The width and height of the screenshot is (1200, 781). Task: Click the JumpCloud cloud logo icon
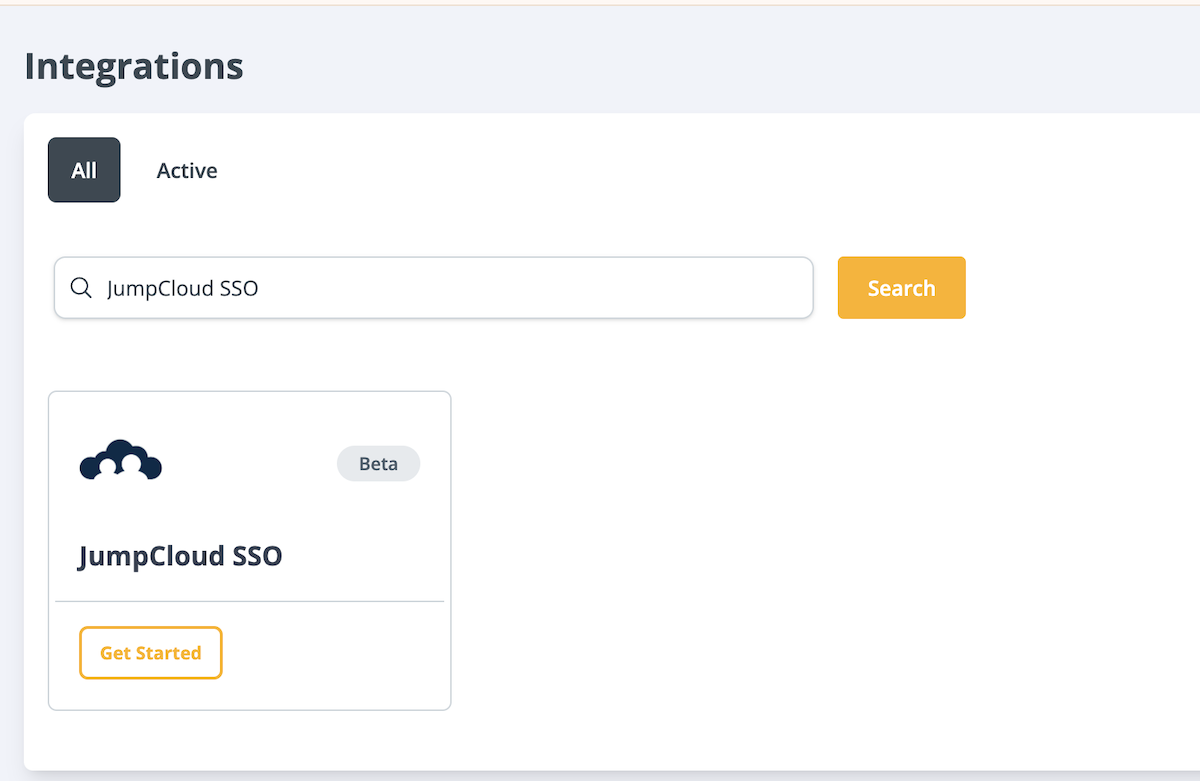[121, 461]
